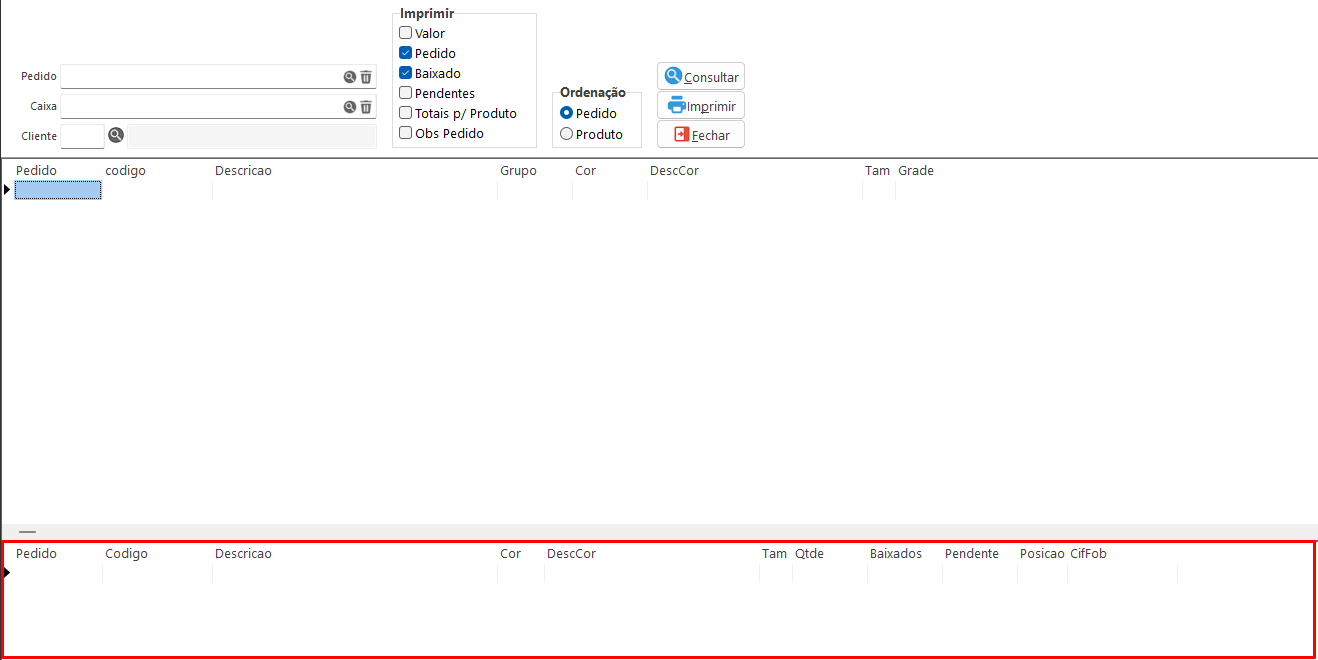Click the trash icon in Pedido field
The width and height of the screenshot is (1318, 660).
366,77
